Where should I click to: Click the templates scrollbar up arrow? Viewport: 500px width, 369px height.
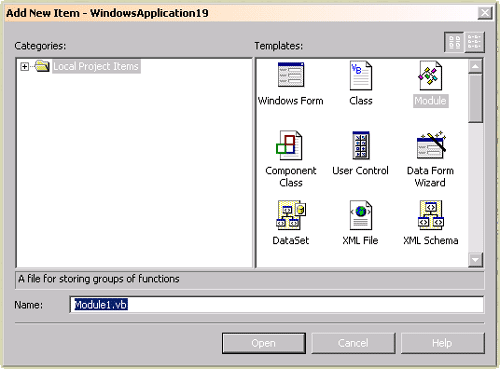click(475, 66)
